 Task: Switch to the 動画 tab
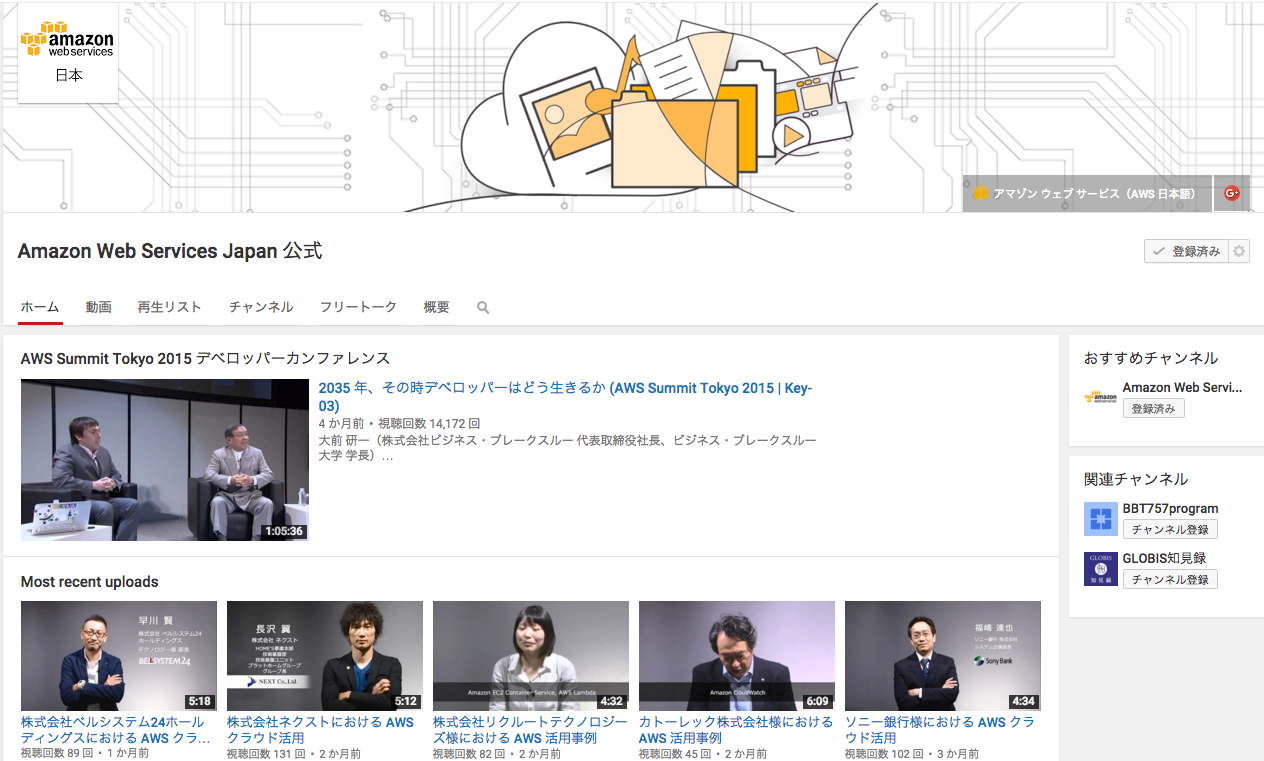pos(98,307)
